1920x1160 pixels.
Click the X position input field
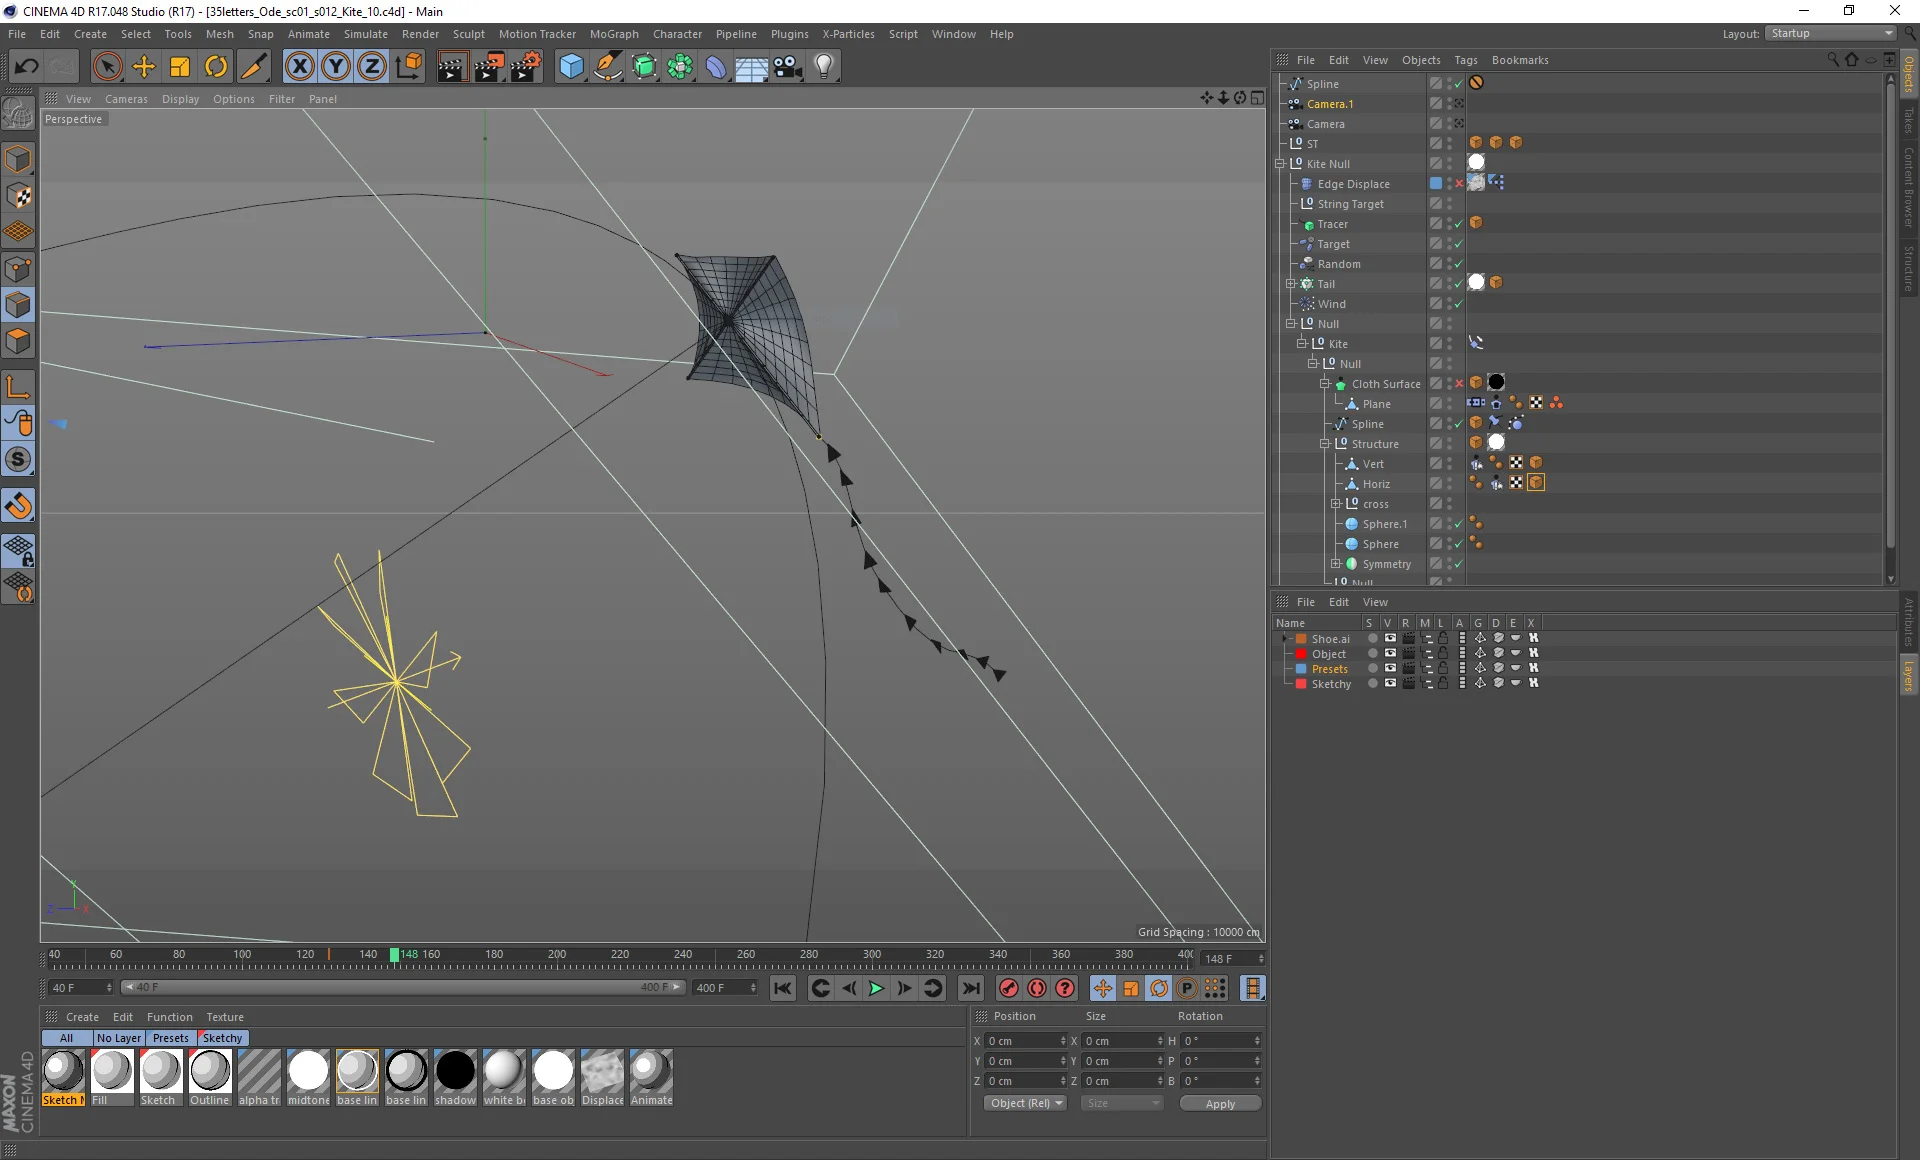click(x=1022, y=1041)
